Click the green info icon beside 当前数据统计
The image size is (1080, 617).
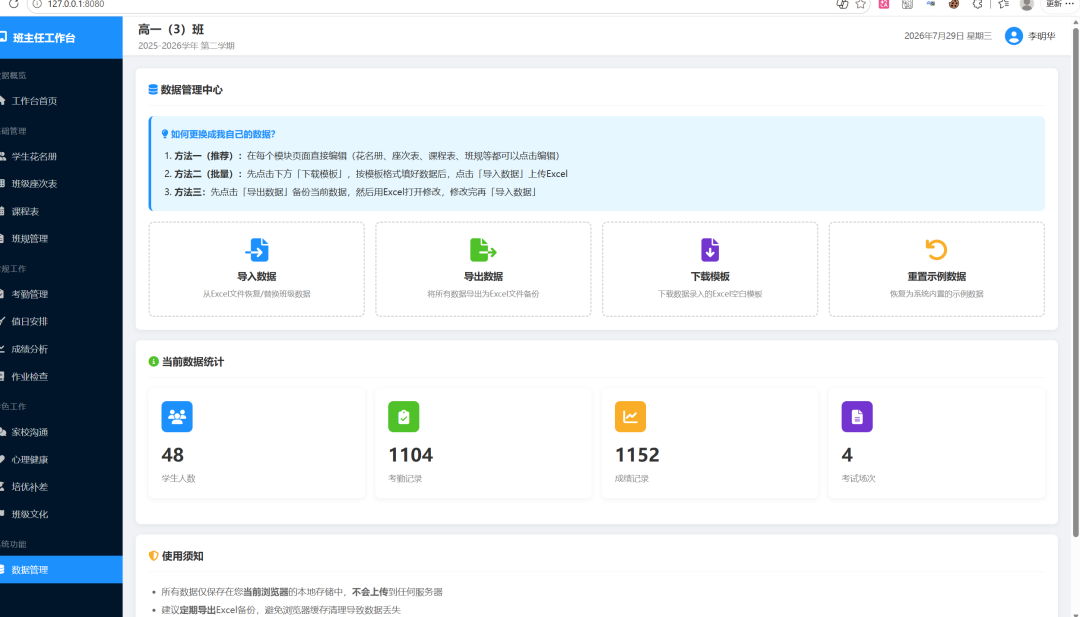pos(154,362)
